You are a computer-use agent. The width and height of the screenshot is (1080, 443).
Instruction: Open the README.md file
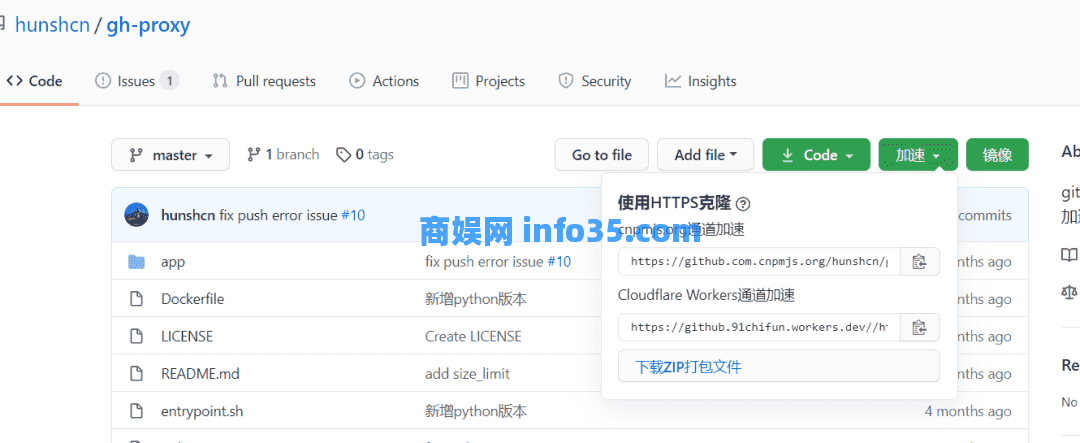pyautogui.click(x=200, y=373)
